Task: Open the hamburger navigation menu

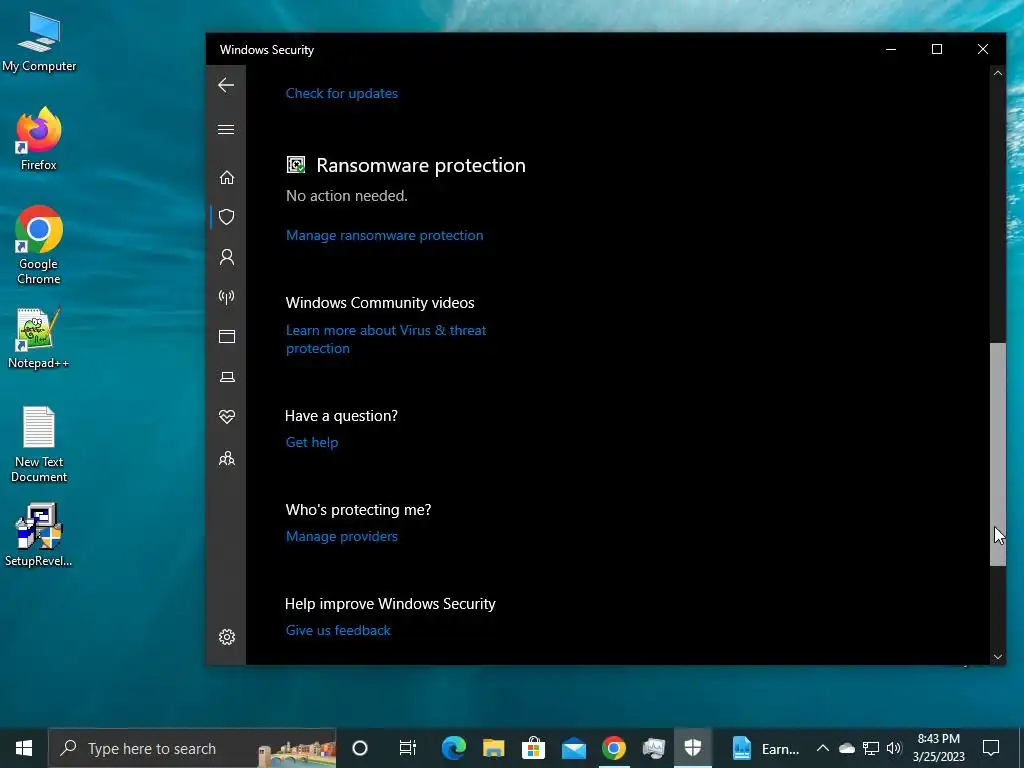Action: point(226,129)
